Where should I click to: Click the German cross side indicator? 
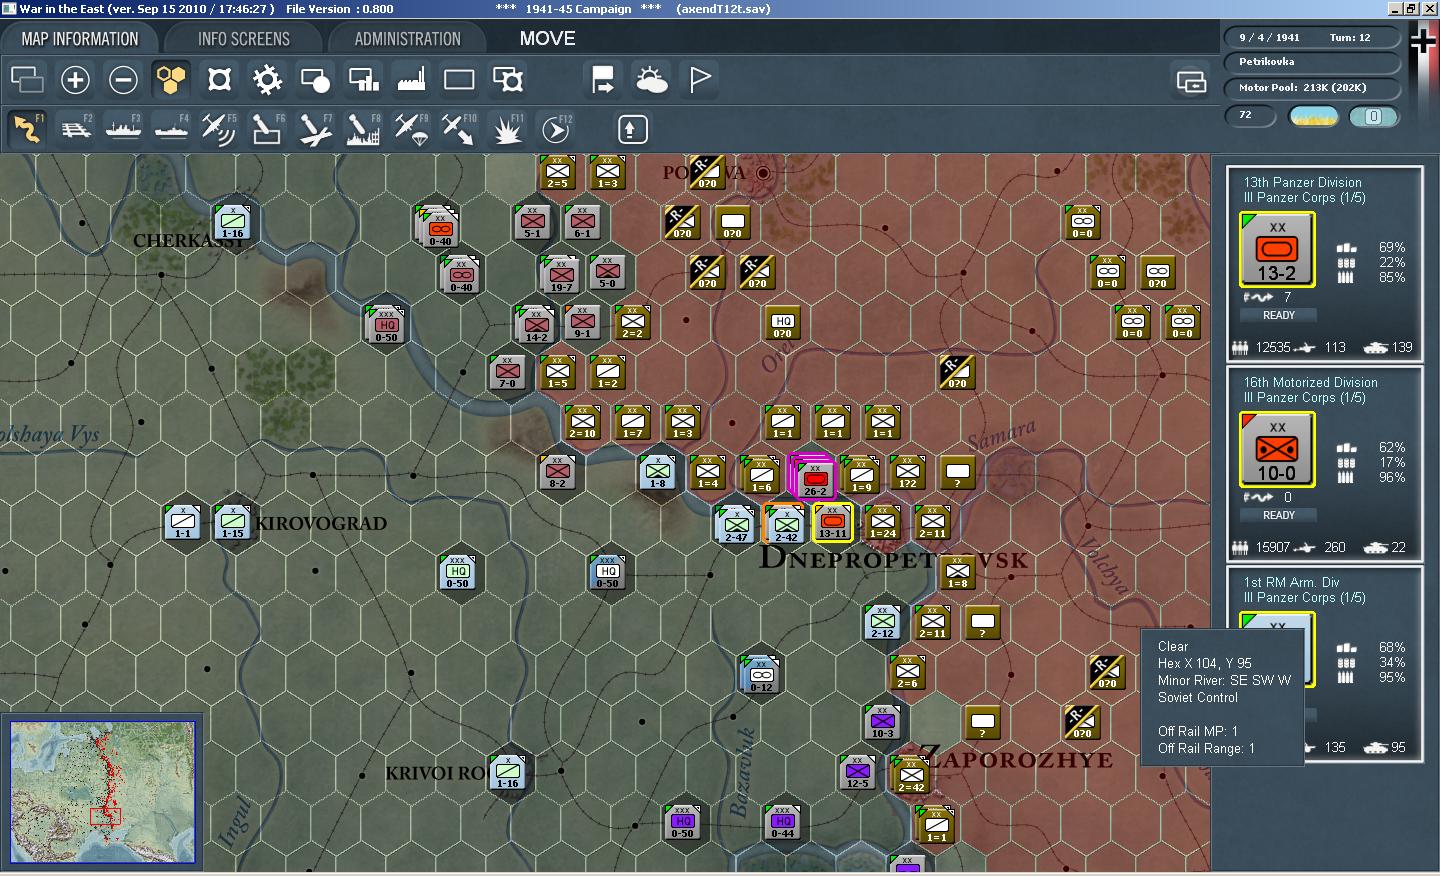point(1423,42)
